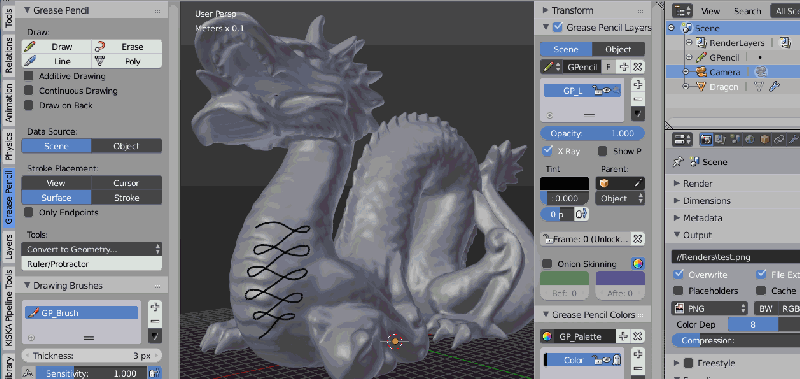800x379 pixels.
Task: Open the Render Layers properties tab icon
Action: [721, 139]
